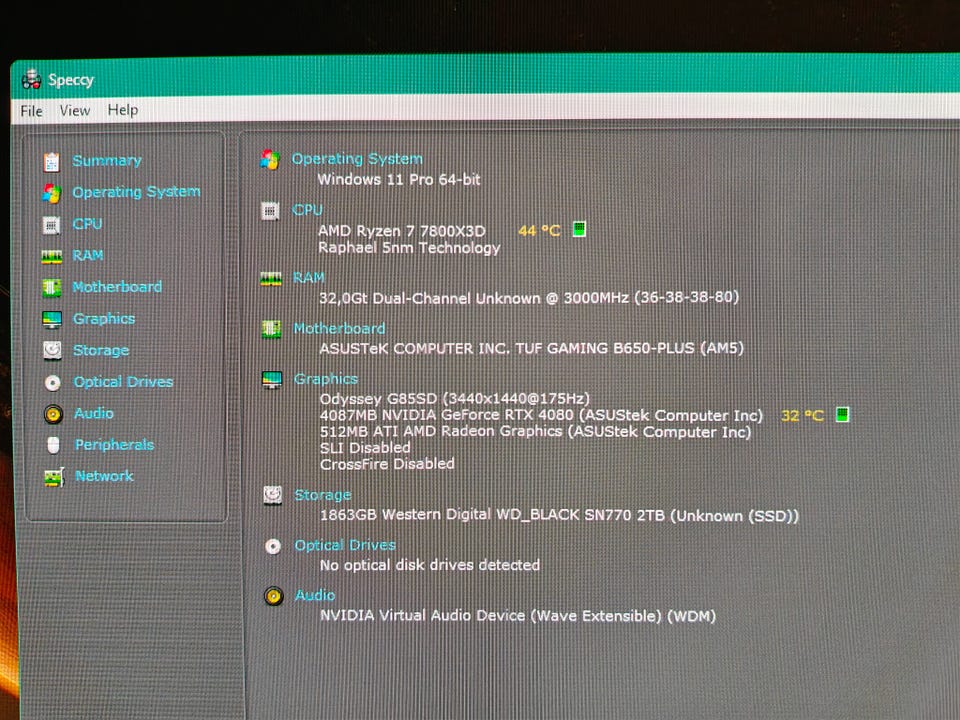Image resolution: width=960 pixels, height=720 pixels.
Task: Open Operating System heading link in summary
Action: coord(357,159)
